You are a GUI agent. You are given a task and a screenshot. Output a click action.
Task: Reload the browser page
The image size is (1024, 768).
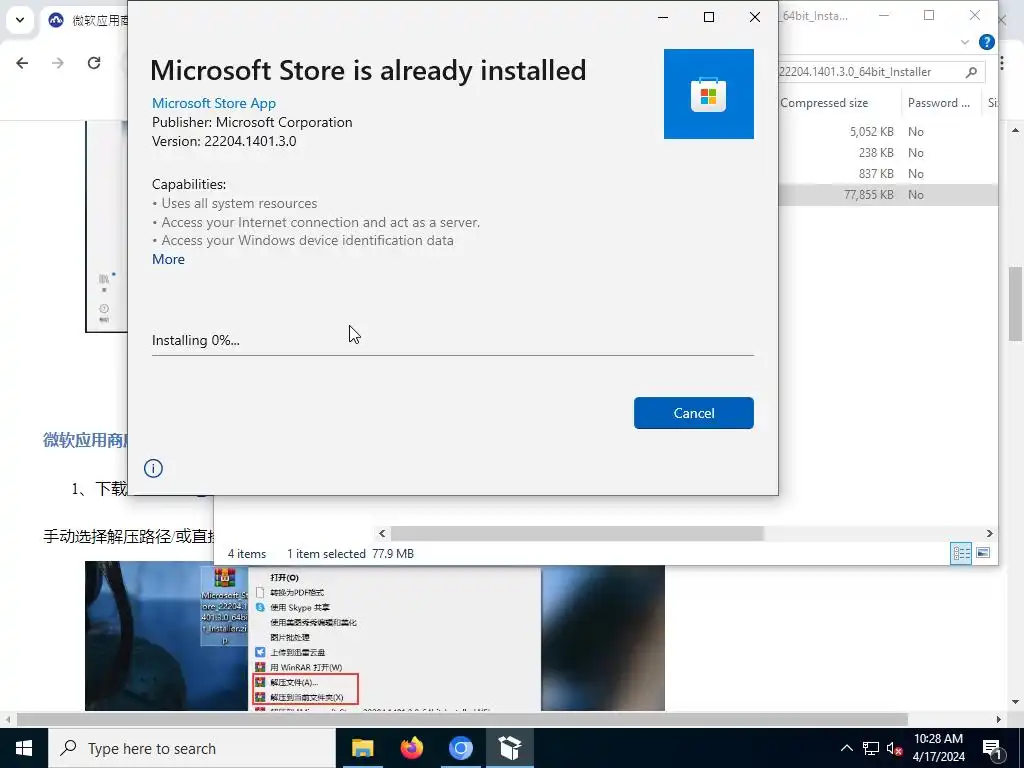[x=94, y=63]
